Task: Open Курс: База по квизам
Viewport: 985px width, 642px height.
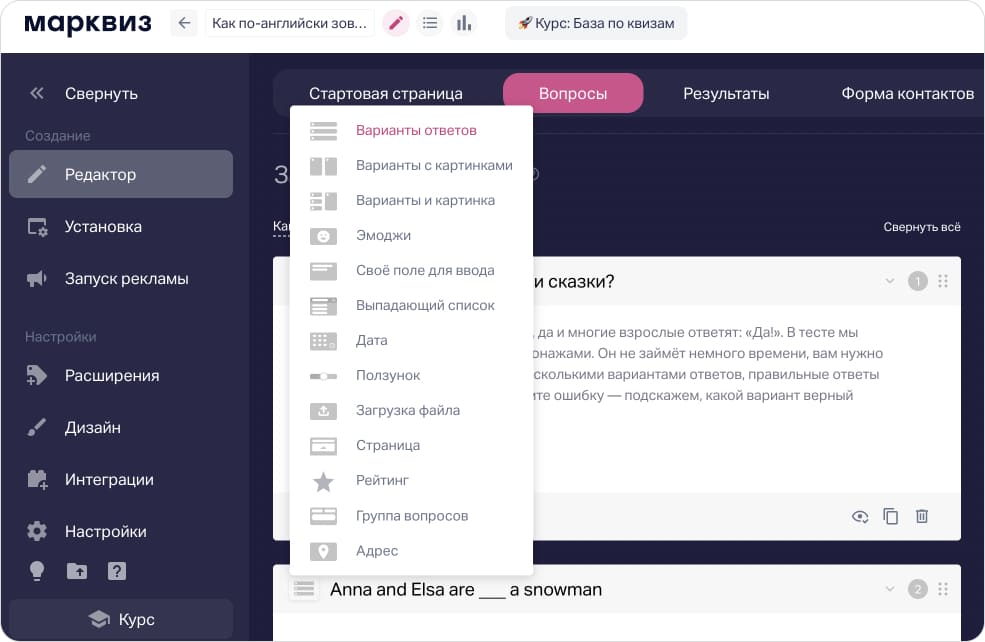Action: 596,22
